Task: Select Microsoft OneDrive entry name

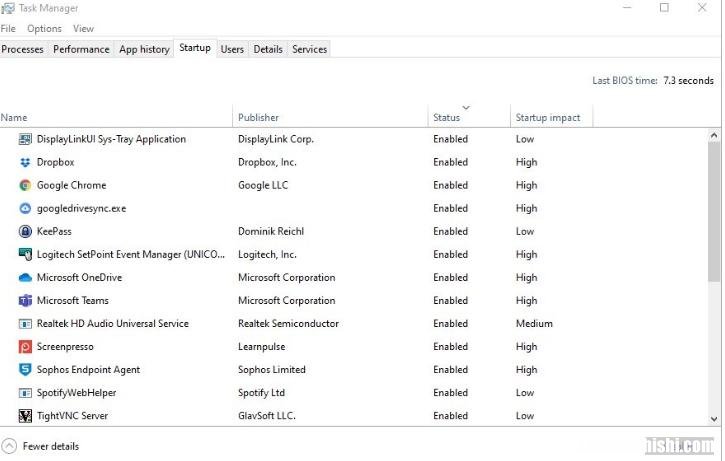Action: [80, 277]
